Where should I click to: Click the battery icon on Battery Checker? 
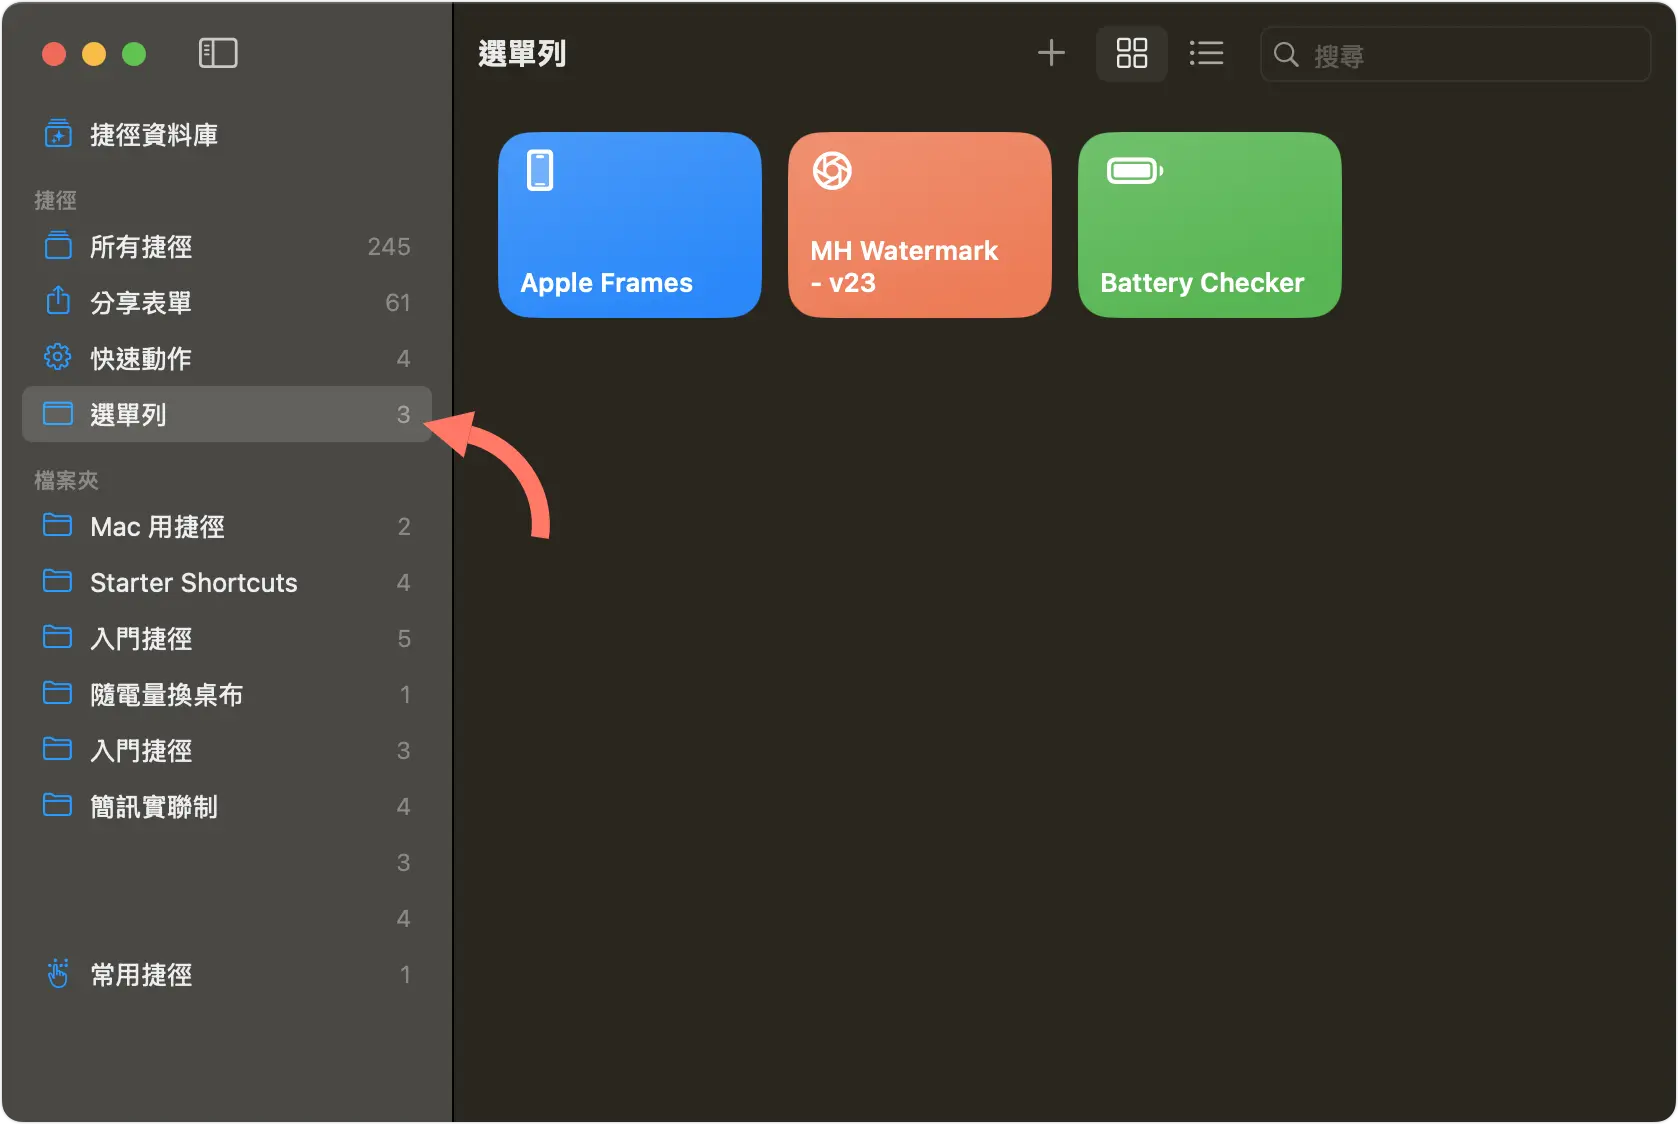pyautogui.click(x=1135, y=171)
